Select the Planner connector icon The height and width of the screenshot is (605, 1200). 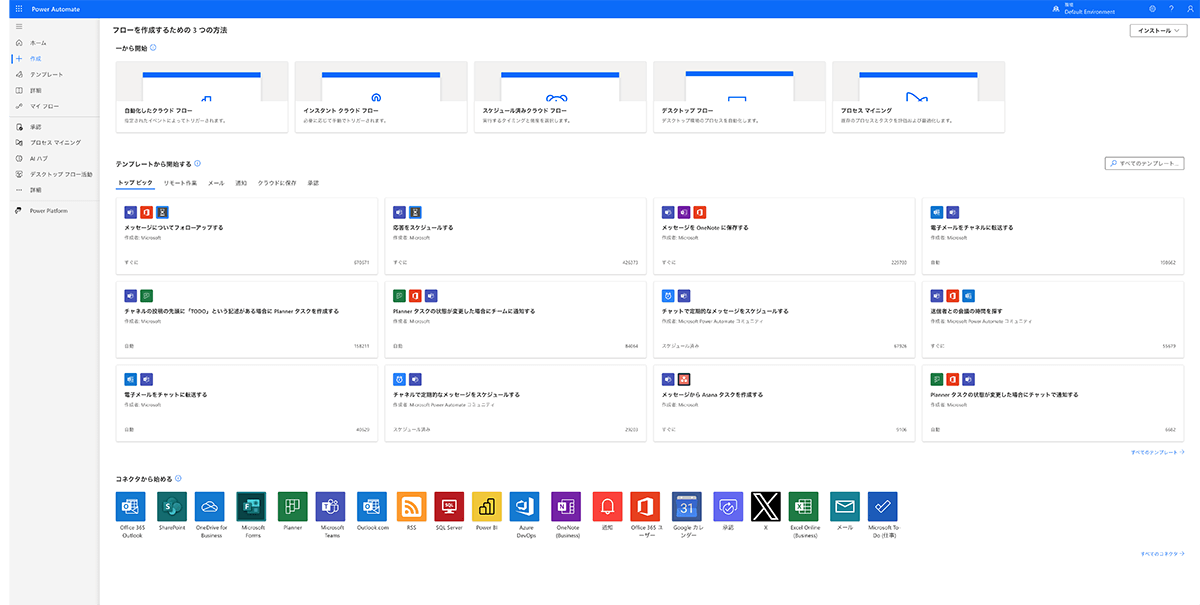[292, 506]
